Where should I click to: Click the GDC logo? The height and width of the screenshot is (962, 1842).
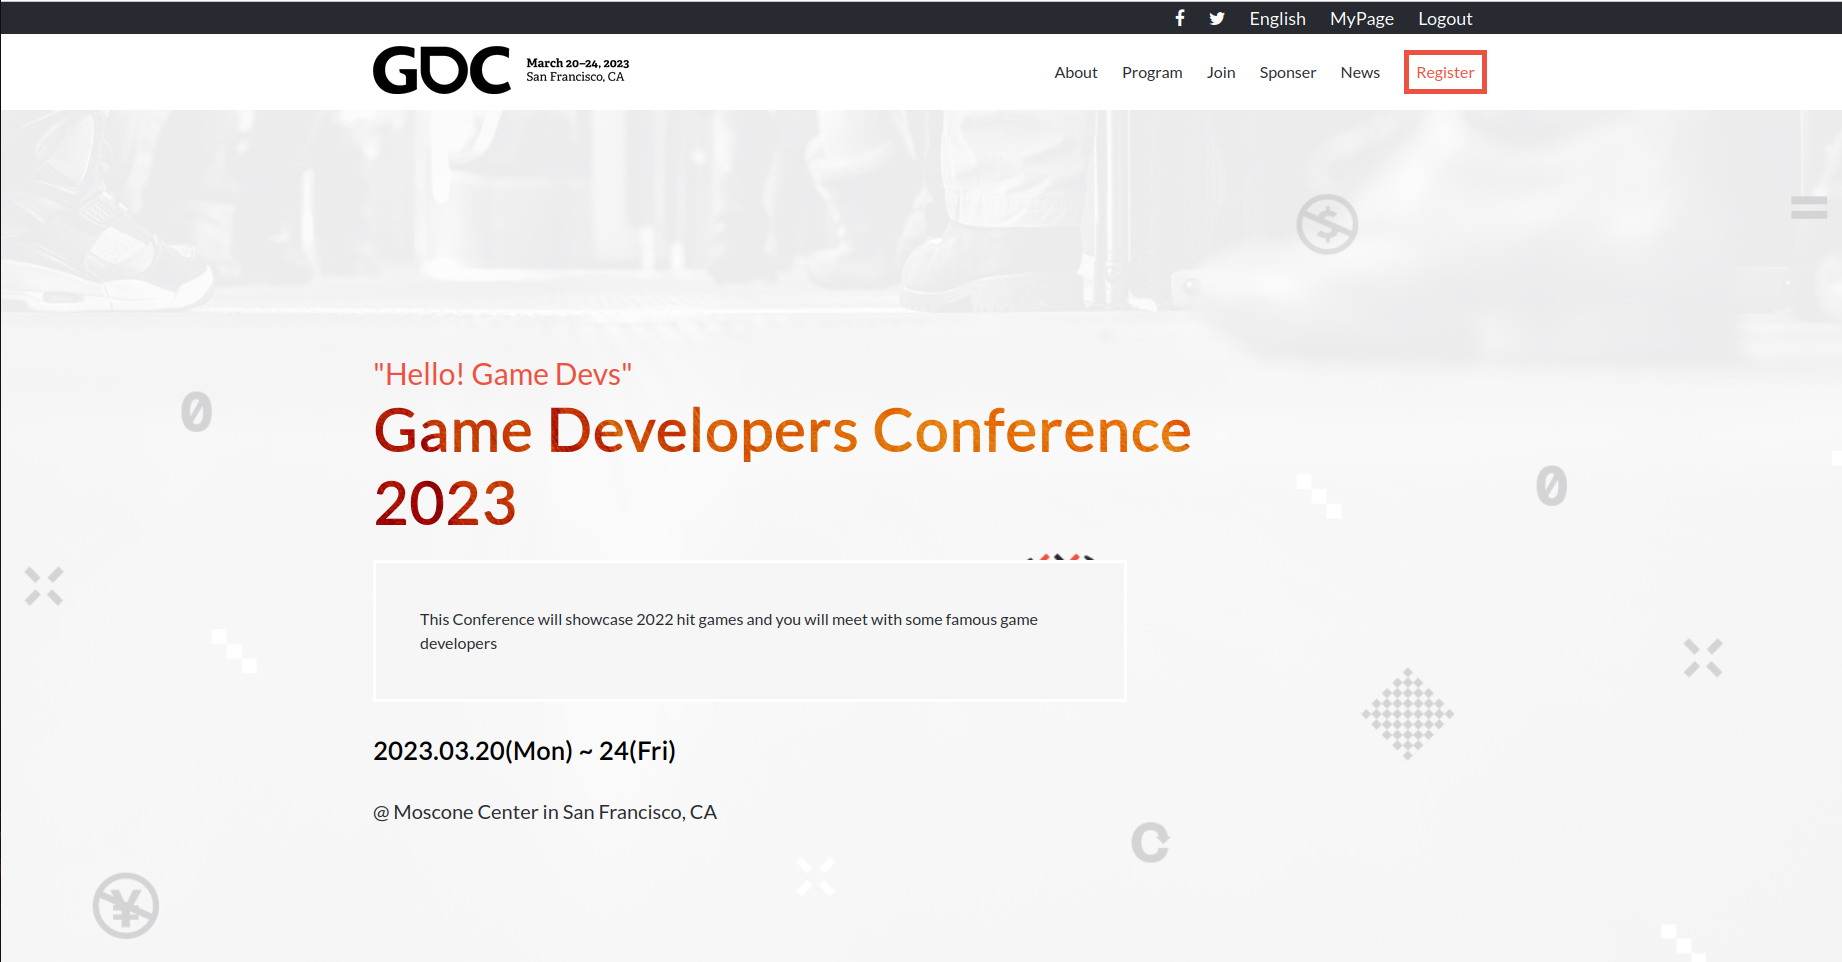pos(442,71)
